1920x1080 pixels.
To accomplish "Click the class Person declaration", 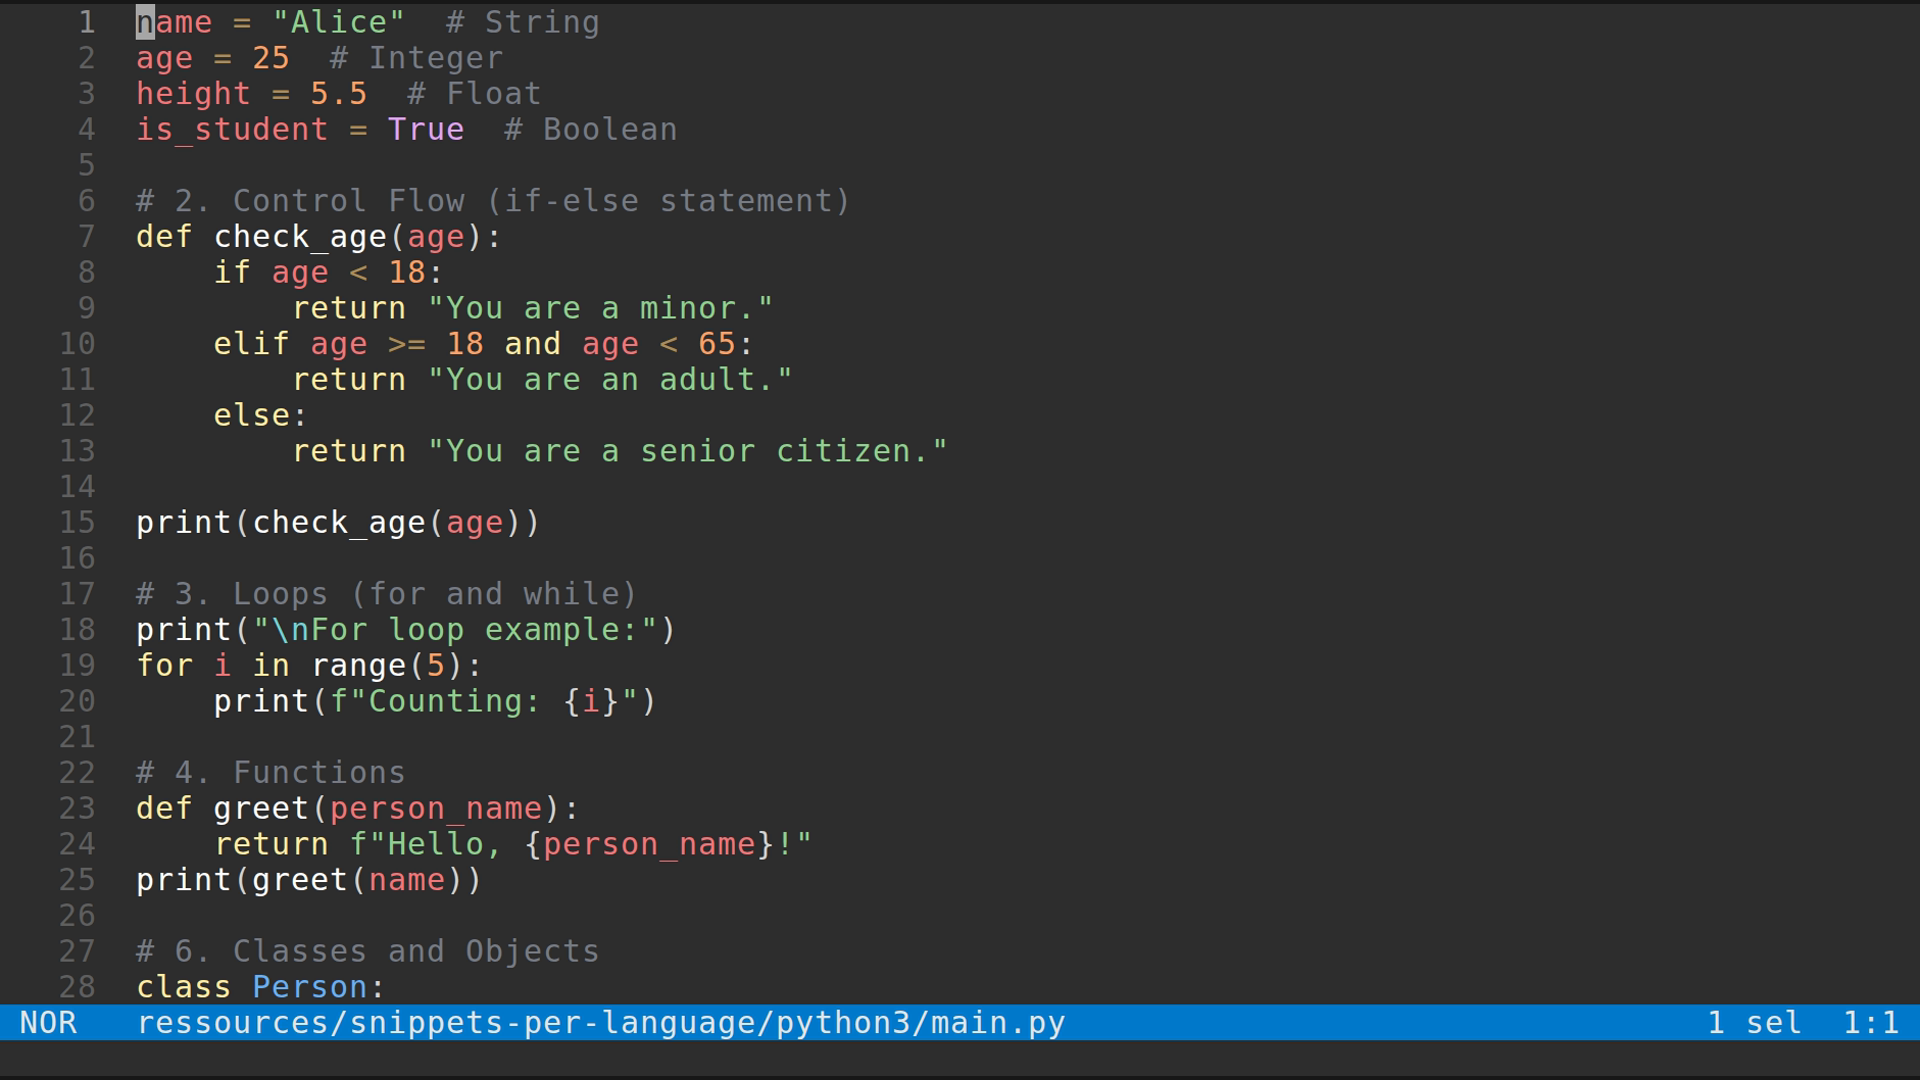I will [258, 986].
